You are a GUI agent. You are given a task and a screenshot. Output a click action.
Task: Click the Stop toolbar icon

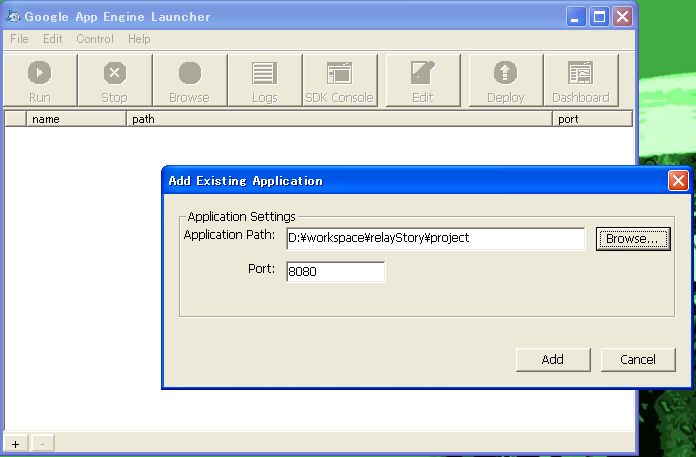point(115,73)
